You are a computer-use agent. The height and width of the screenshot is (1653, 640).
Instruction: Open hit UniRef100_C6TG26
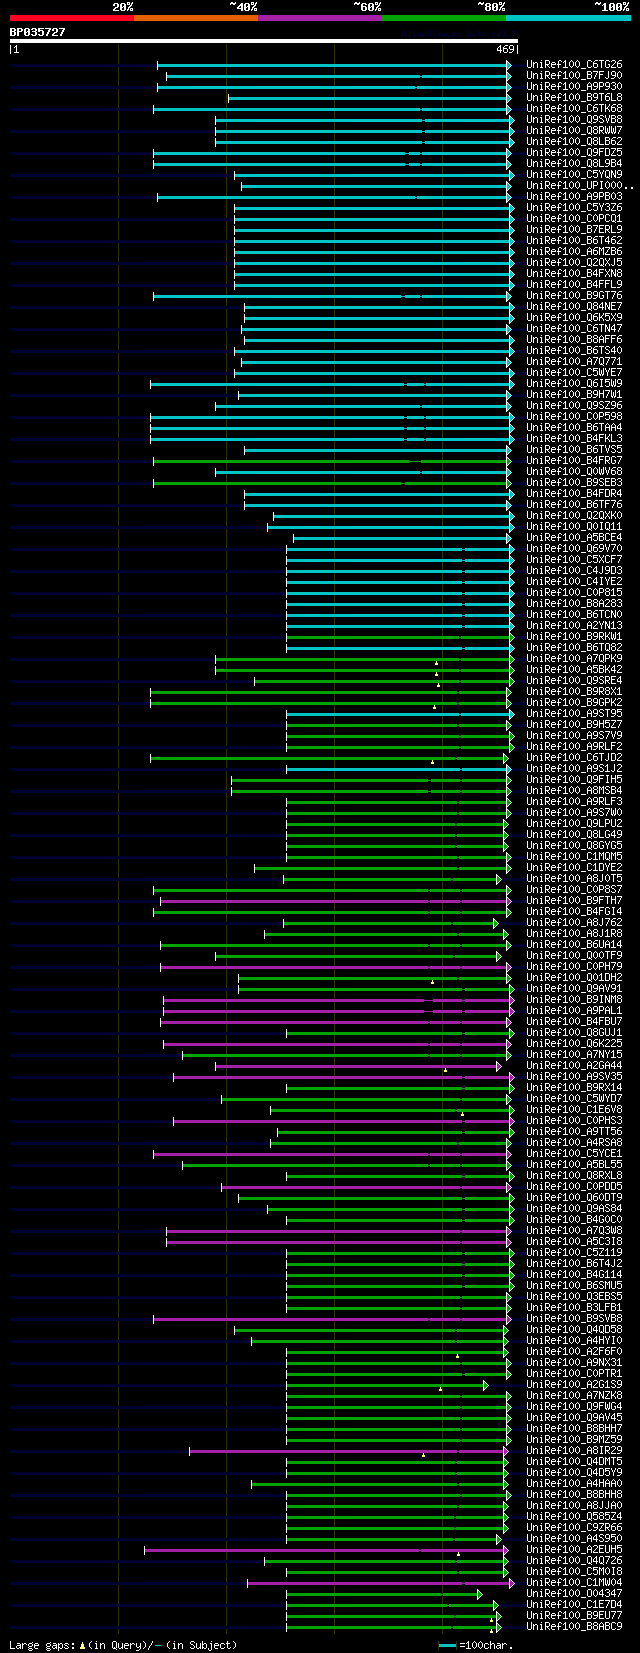pyautogui.click(x=574, y=64)
